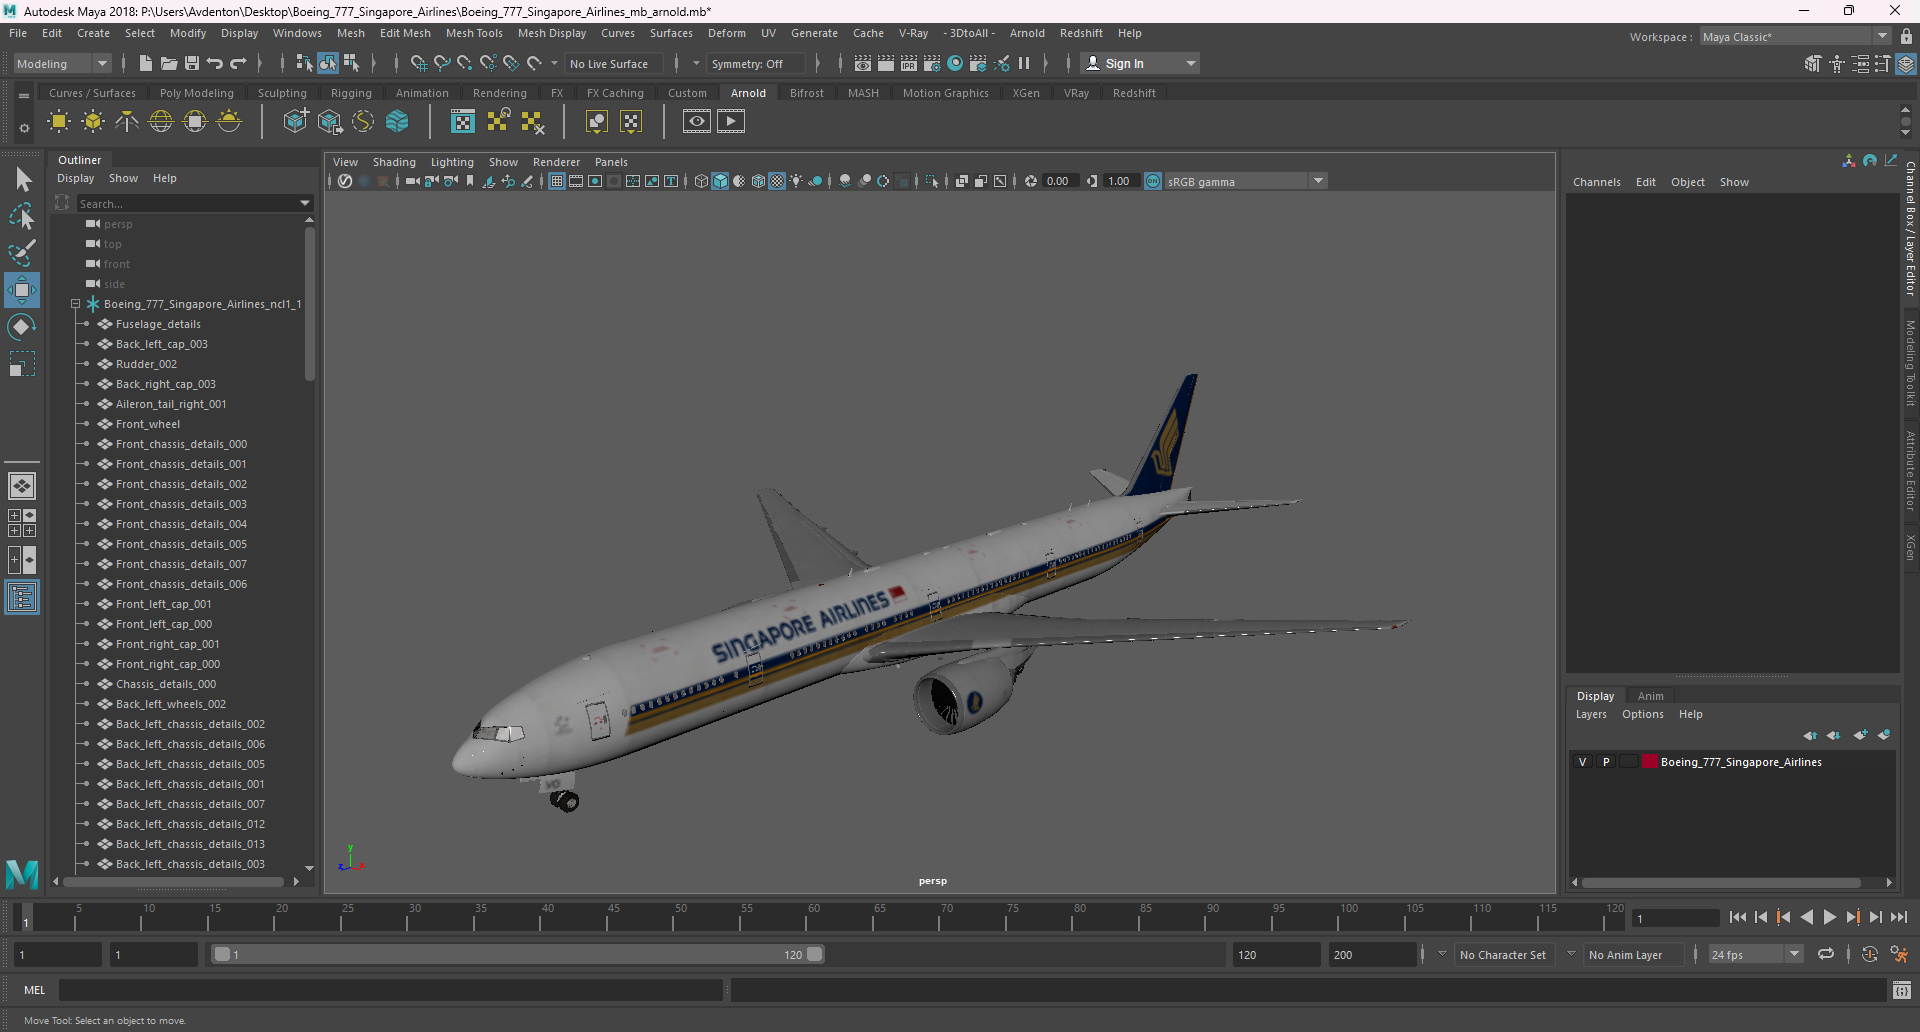The image size is (1920, 1032).
Task: Toggle use all lights viewport icon
Action: click(x=796, y=181)
